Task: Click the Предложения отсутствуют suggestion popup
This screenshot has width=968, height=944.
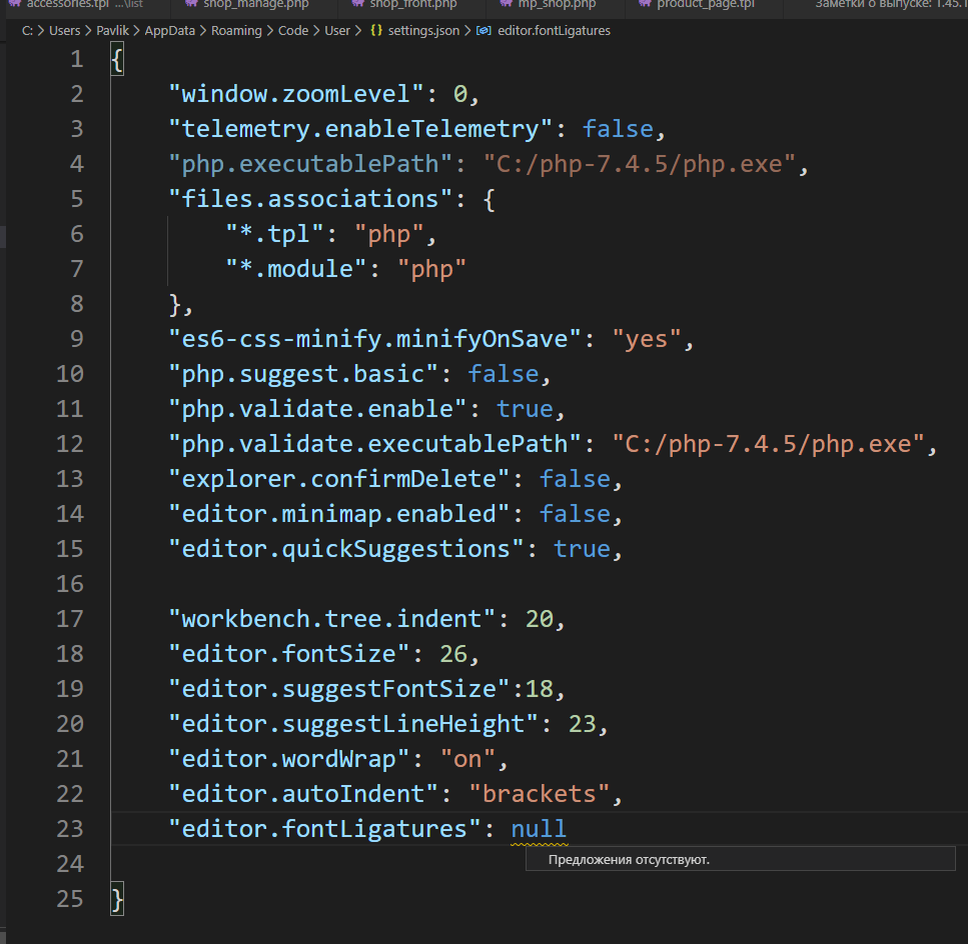Action: click(x=740, y=859)
